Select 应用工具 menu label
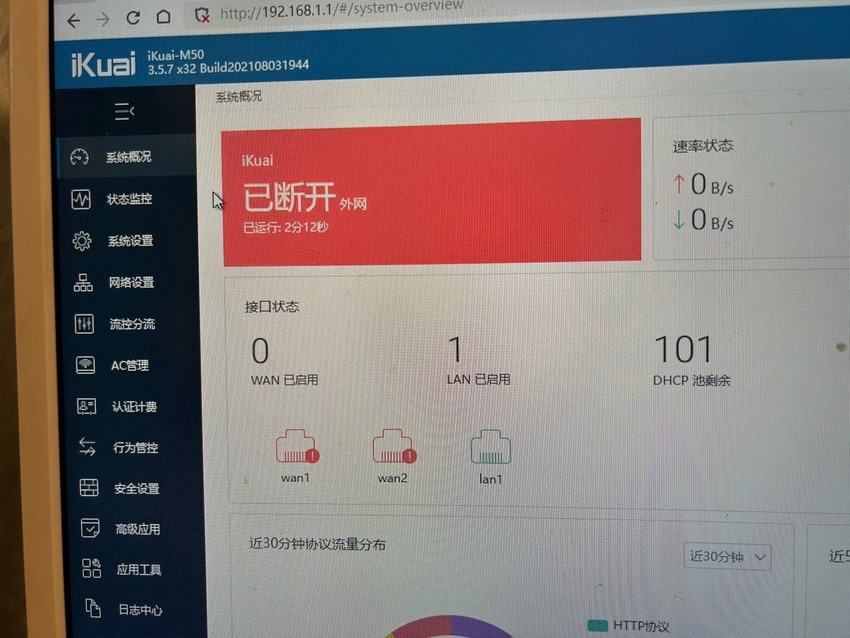850x638 pixels. [x=139, y=570]
